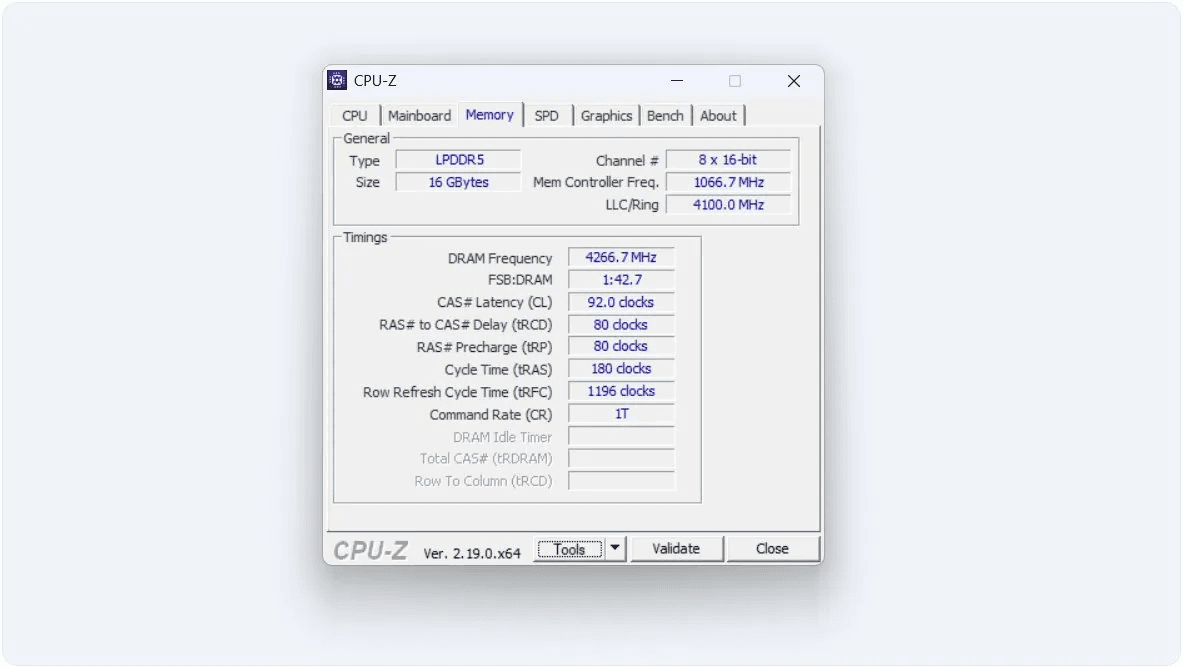
Task: Click the empty Row To Column field
Action: click(621, 481)
